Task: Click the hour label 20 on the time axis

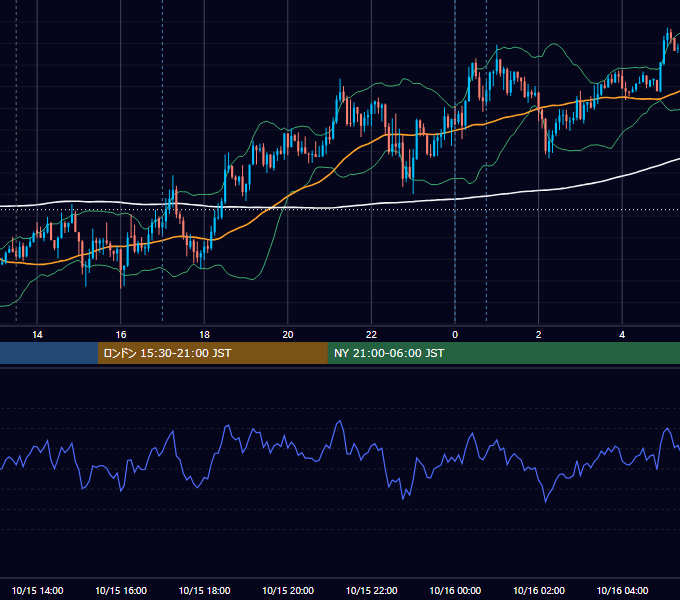Action: coord(288,335)
